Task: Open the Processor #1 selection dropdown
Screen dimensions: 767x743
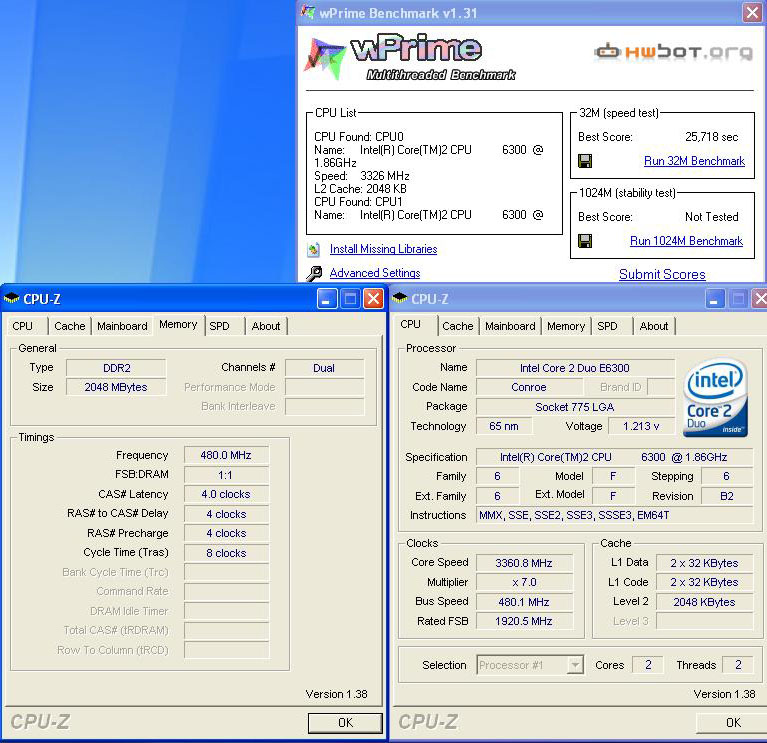Action: tap(575, 665)
